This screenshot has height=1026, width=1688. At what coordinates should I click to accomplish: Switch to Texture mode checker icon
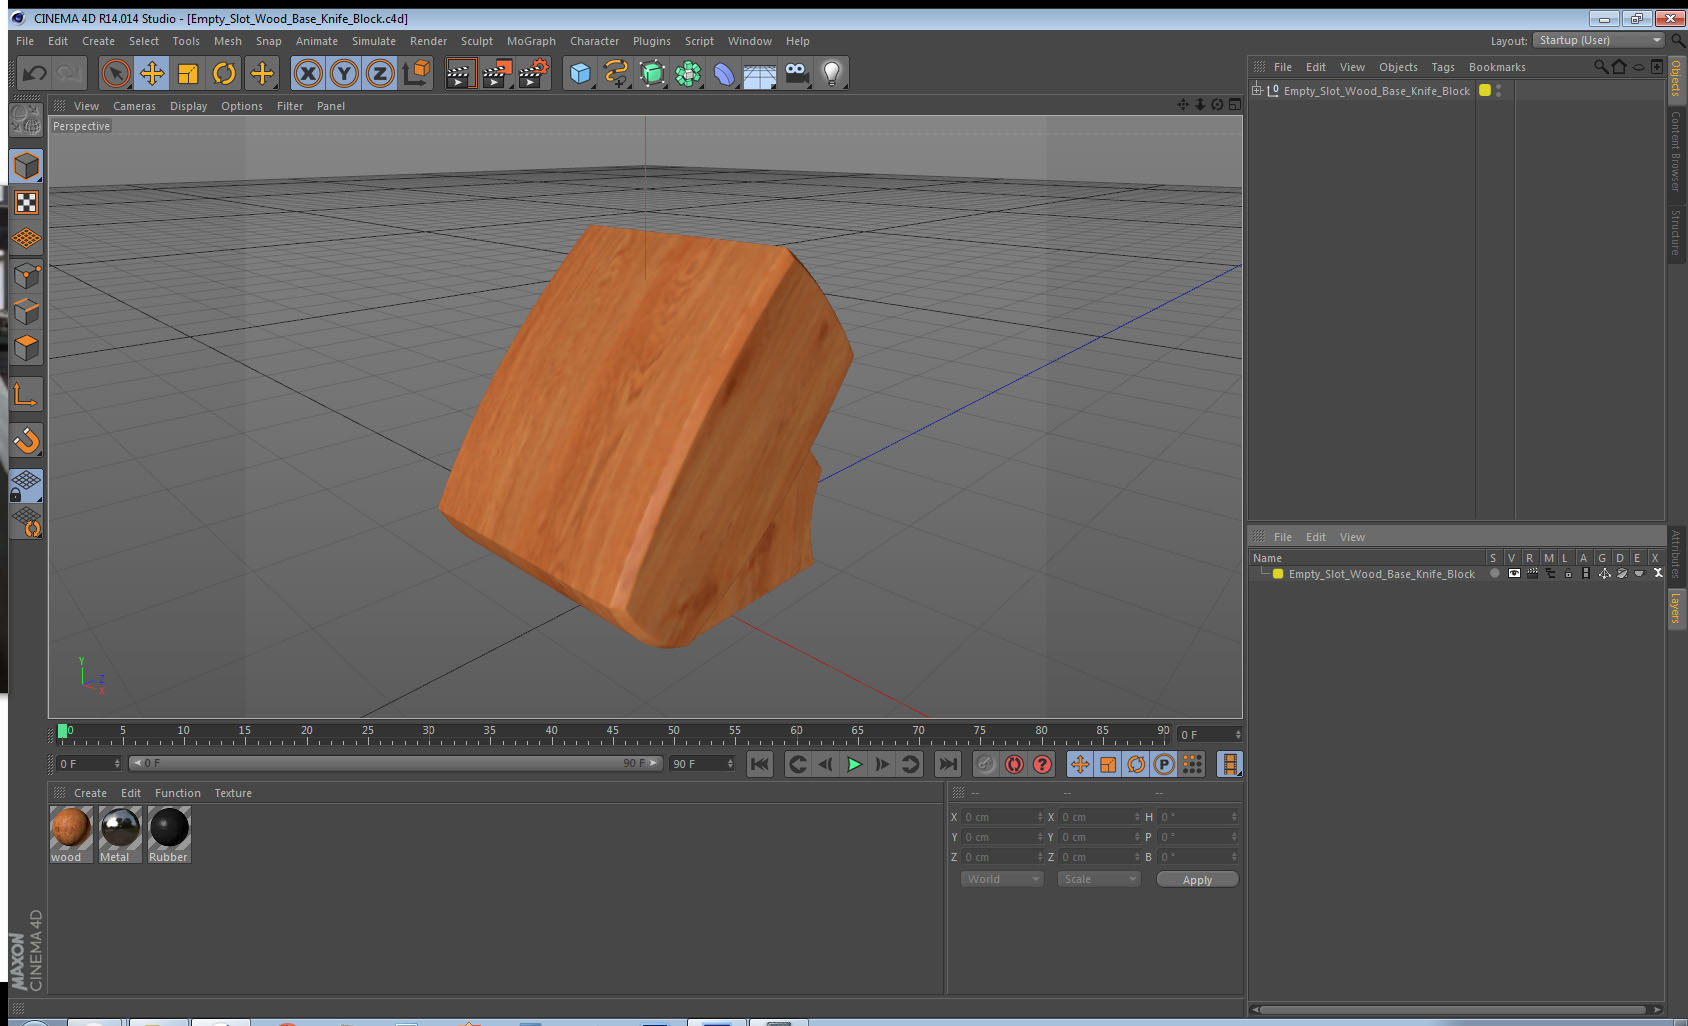coord(27,203)
